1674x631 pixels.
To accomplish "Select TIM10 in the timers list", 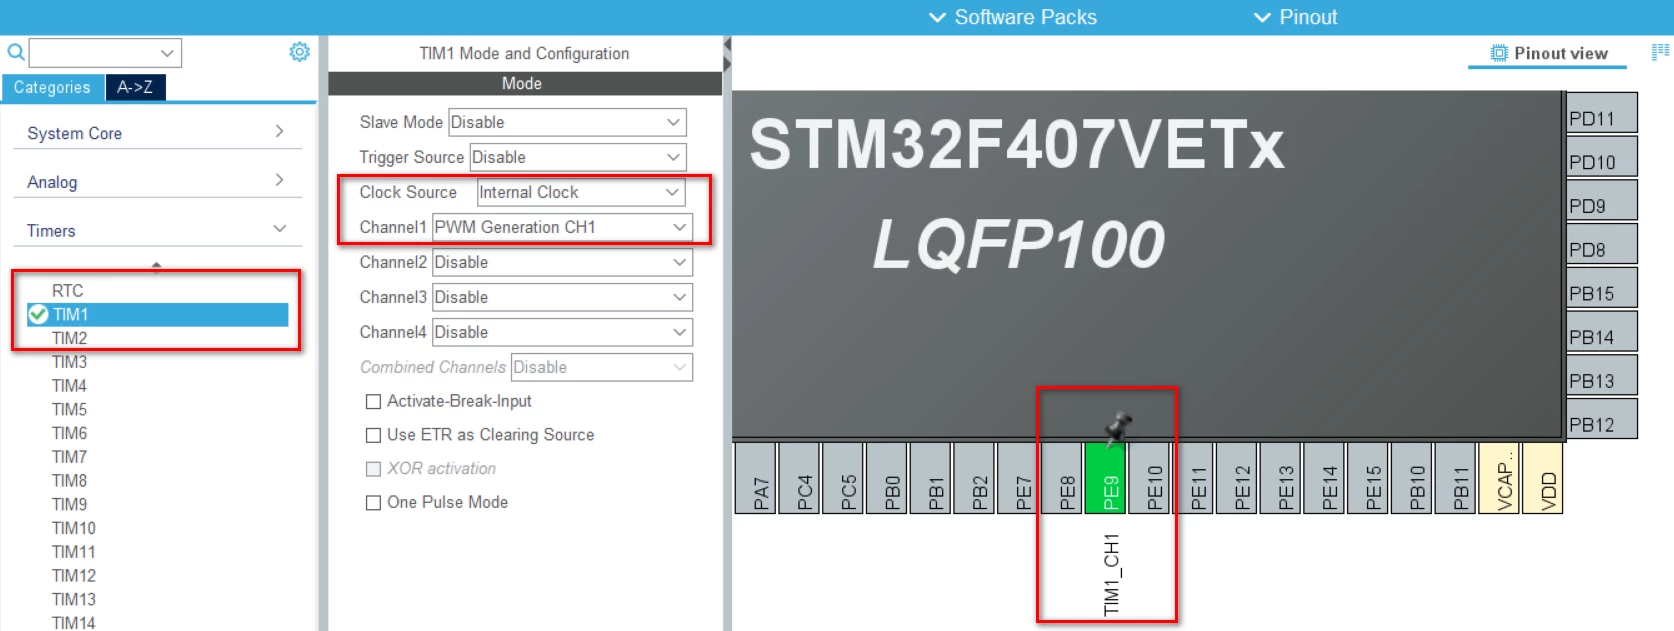I will pyautogui.click(x=74, y=528).
